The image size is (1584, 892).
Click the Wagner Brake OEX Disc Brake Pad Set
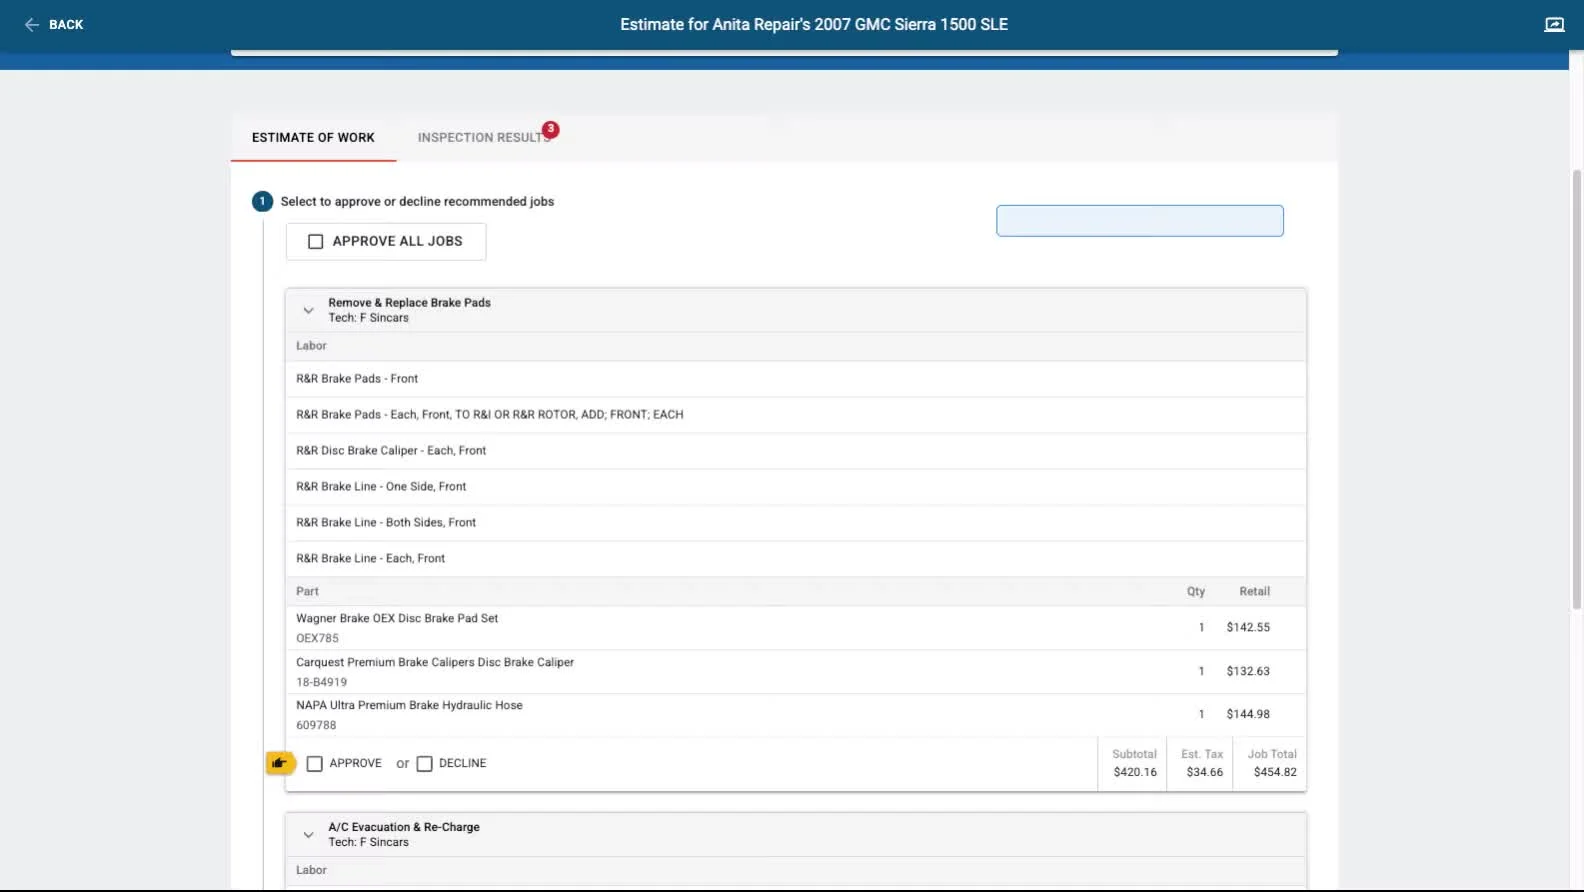pyautogui.click(x=397, y=619)
